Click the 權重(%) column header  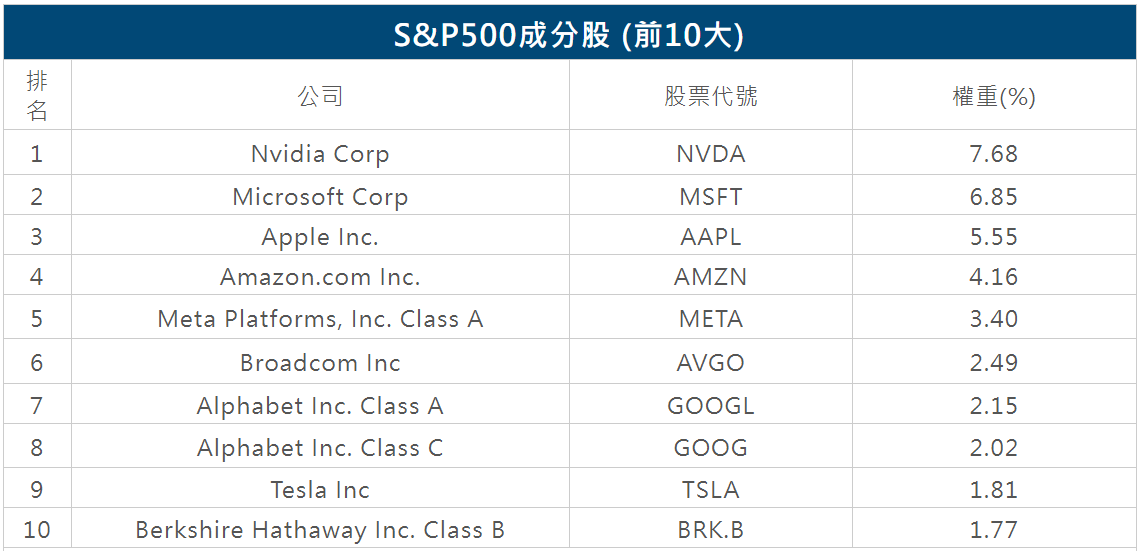(993, 97)
